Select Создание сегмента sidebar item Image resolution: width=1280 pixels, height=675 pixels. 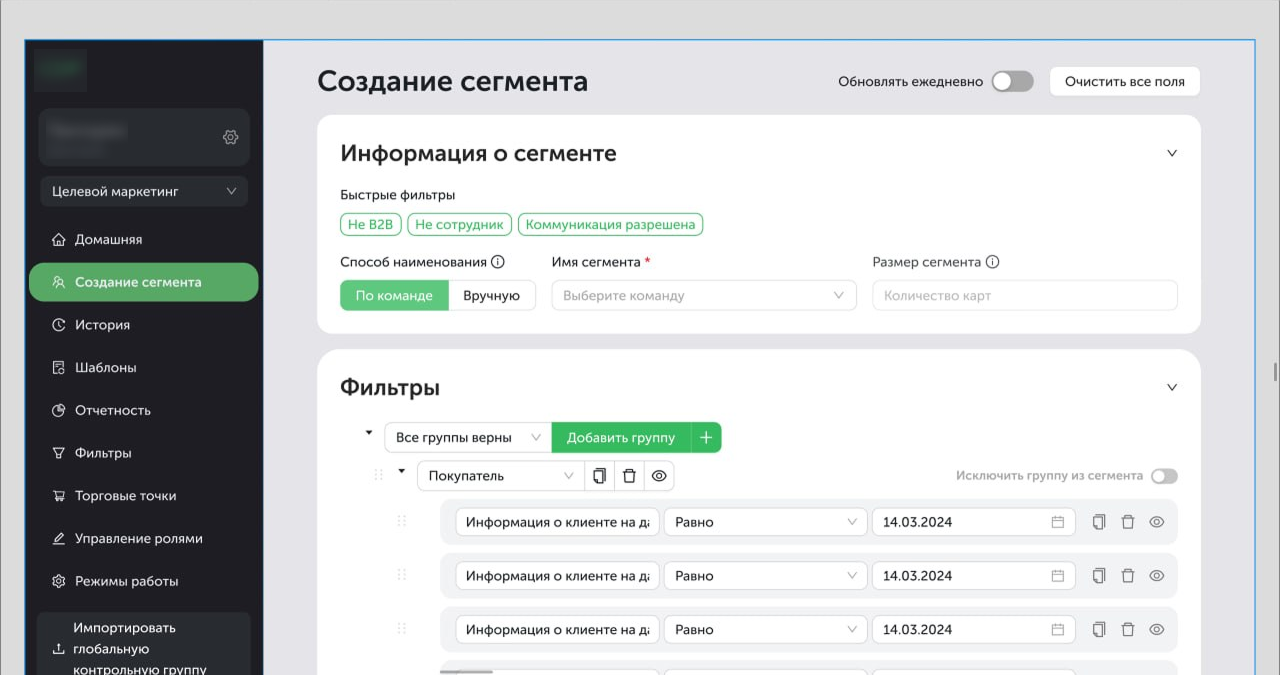[x=144, y=282]
